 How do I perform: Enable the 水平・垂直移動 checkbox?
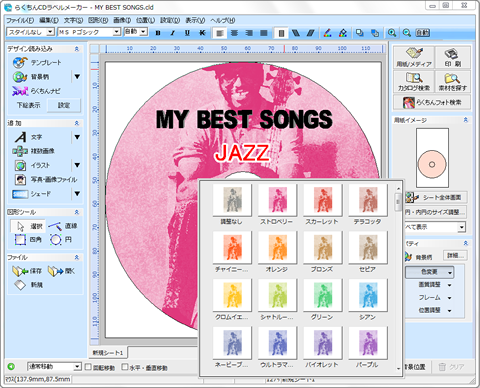point(125,367)
